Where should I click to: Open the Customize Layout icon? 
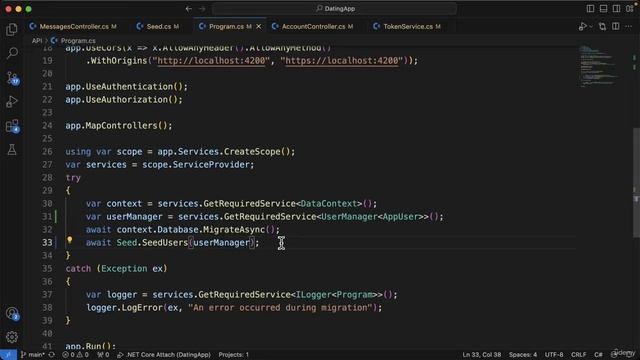pos(630,9)
